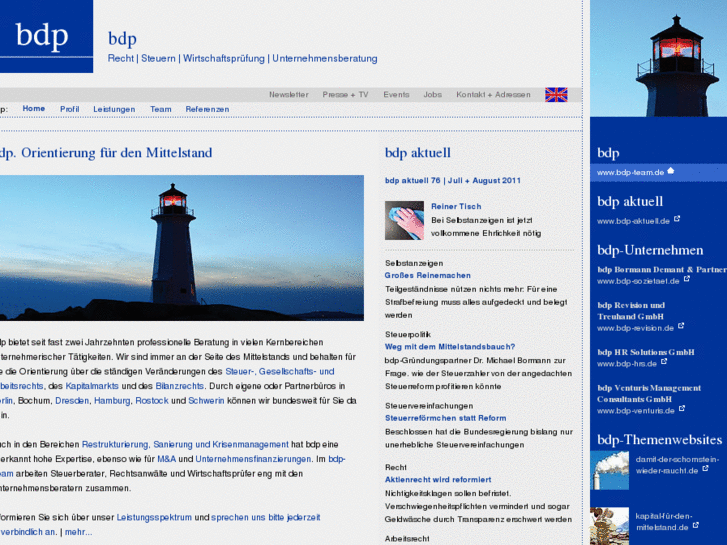The height and width of the screenshot is (545, 727).
Task: Open the coins kapital thumbnail
Action: click(x=609, y=526)
